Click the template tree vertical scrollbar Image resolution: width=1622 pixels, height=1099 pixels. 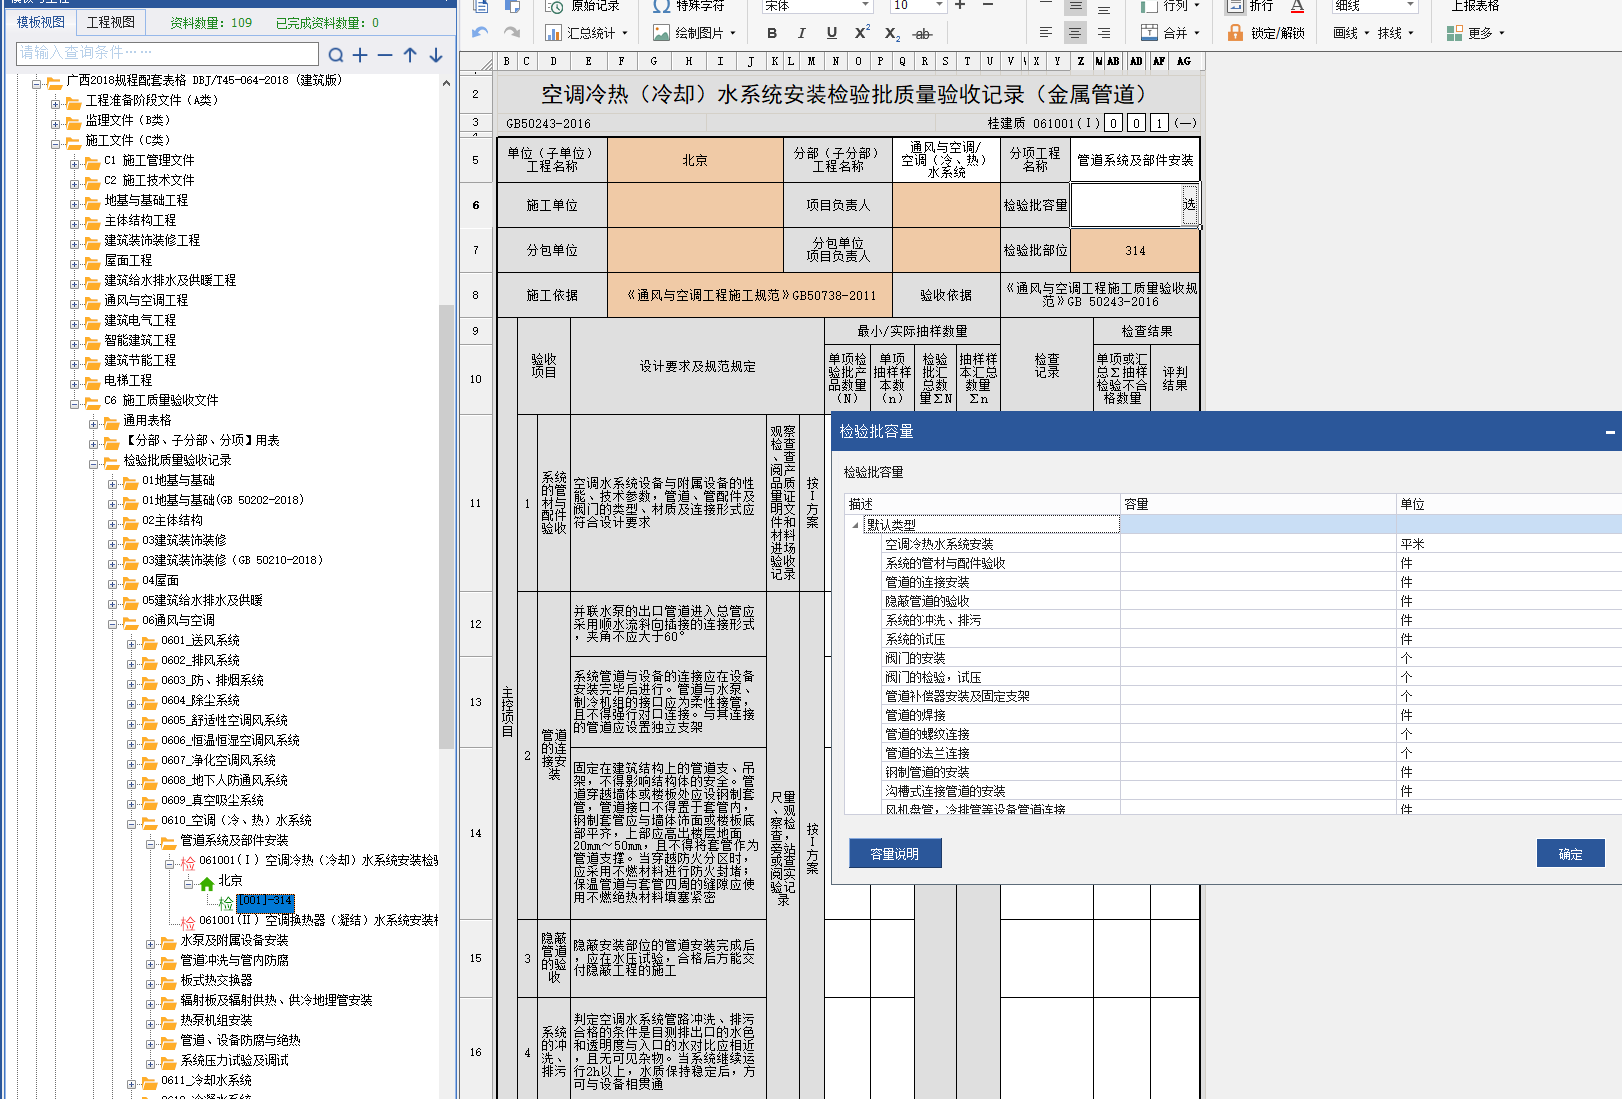click(x=446, y=525)
